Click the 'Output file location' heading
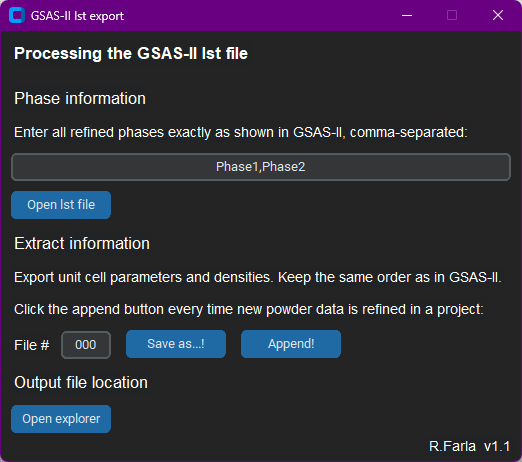The image size is (522, 462). tap(81, 383)
